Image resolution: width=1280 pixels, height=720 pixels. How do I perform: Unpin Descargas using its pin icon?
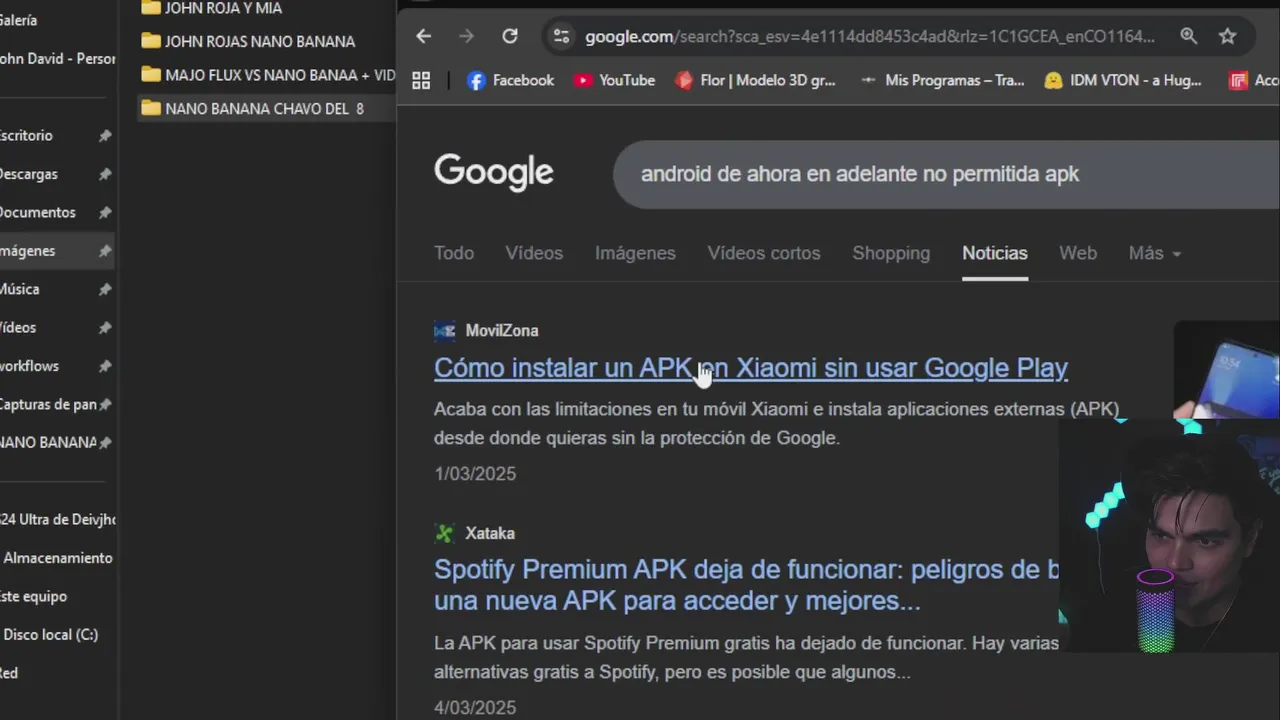(x=105, y=174)
